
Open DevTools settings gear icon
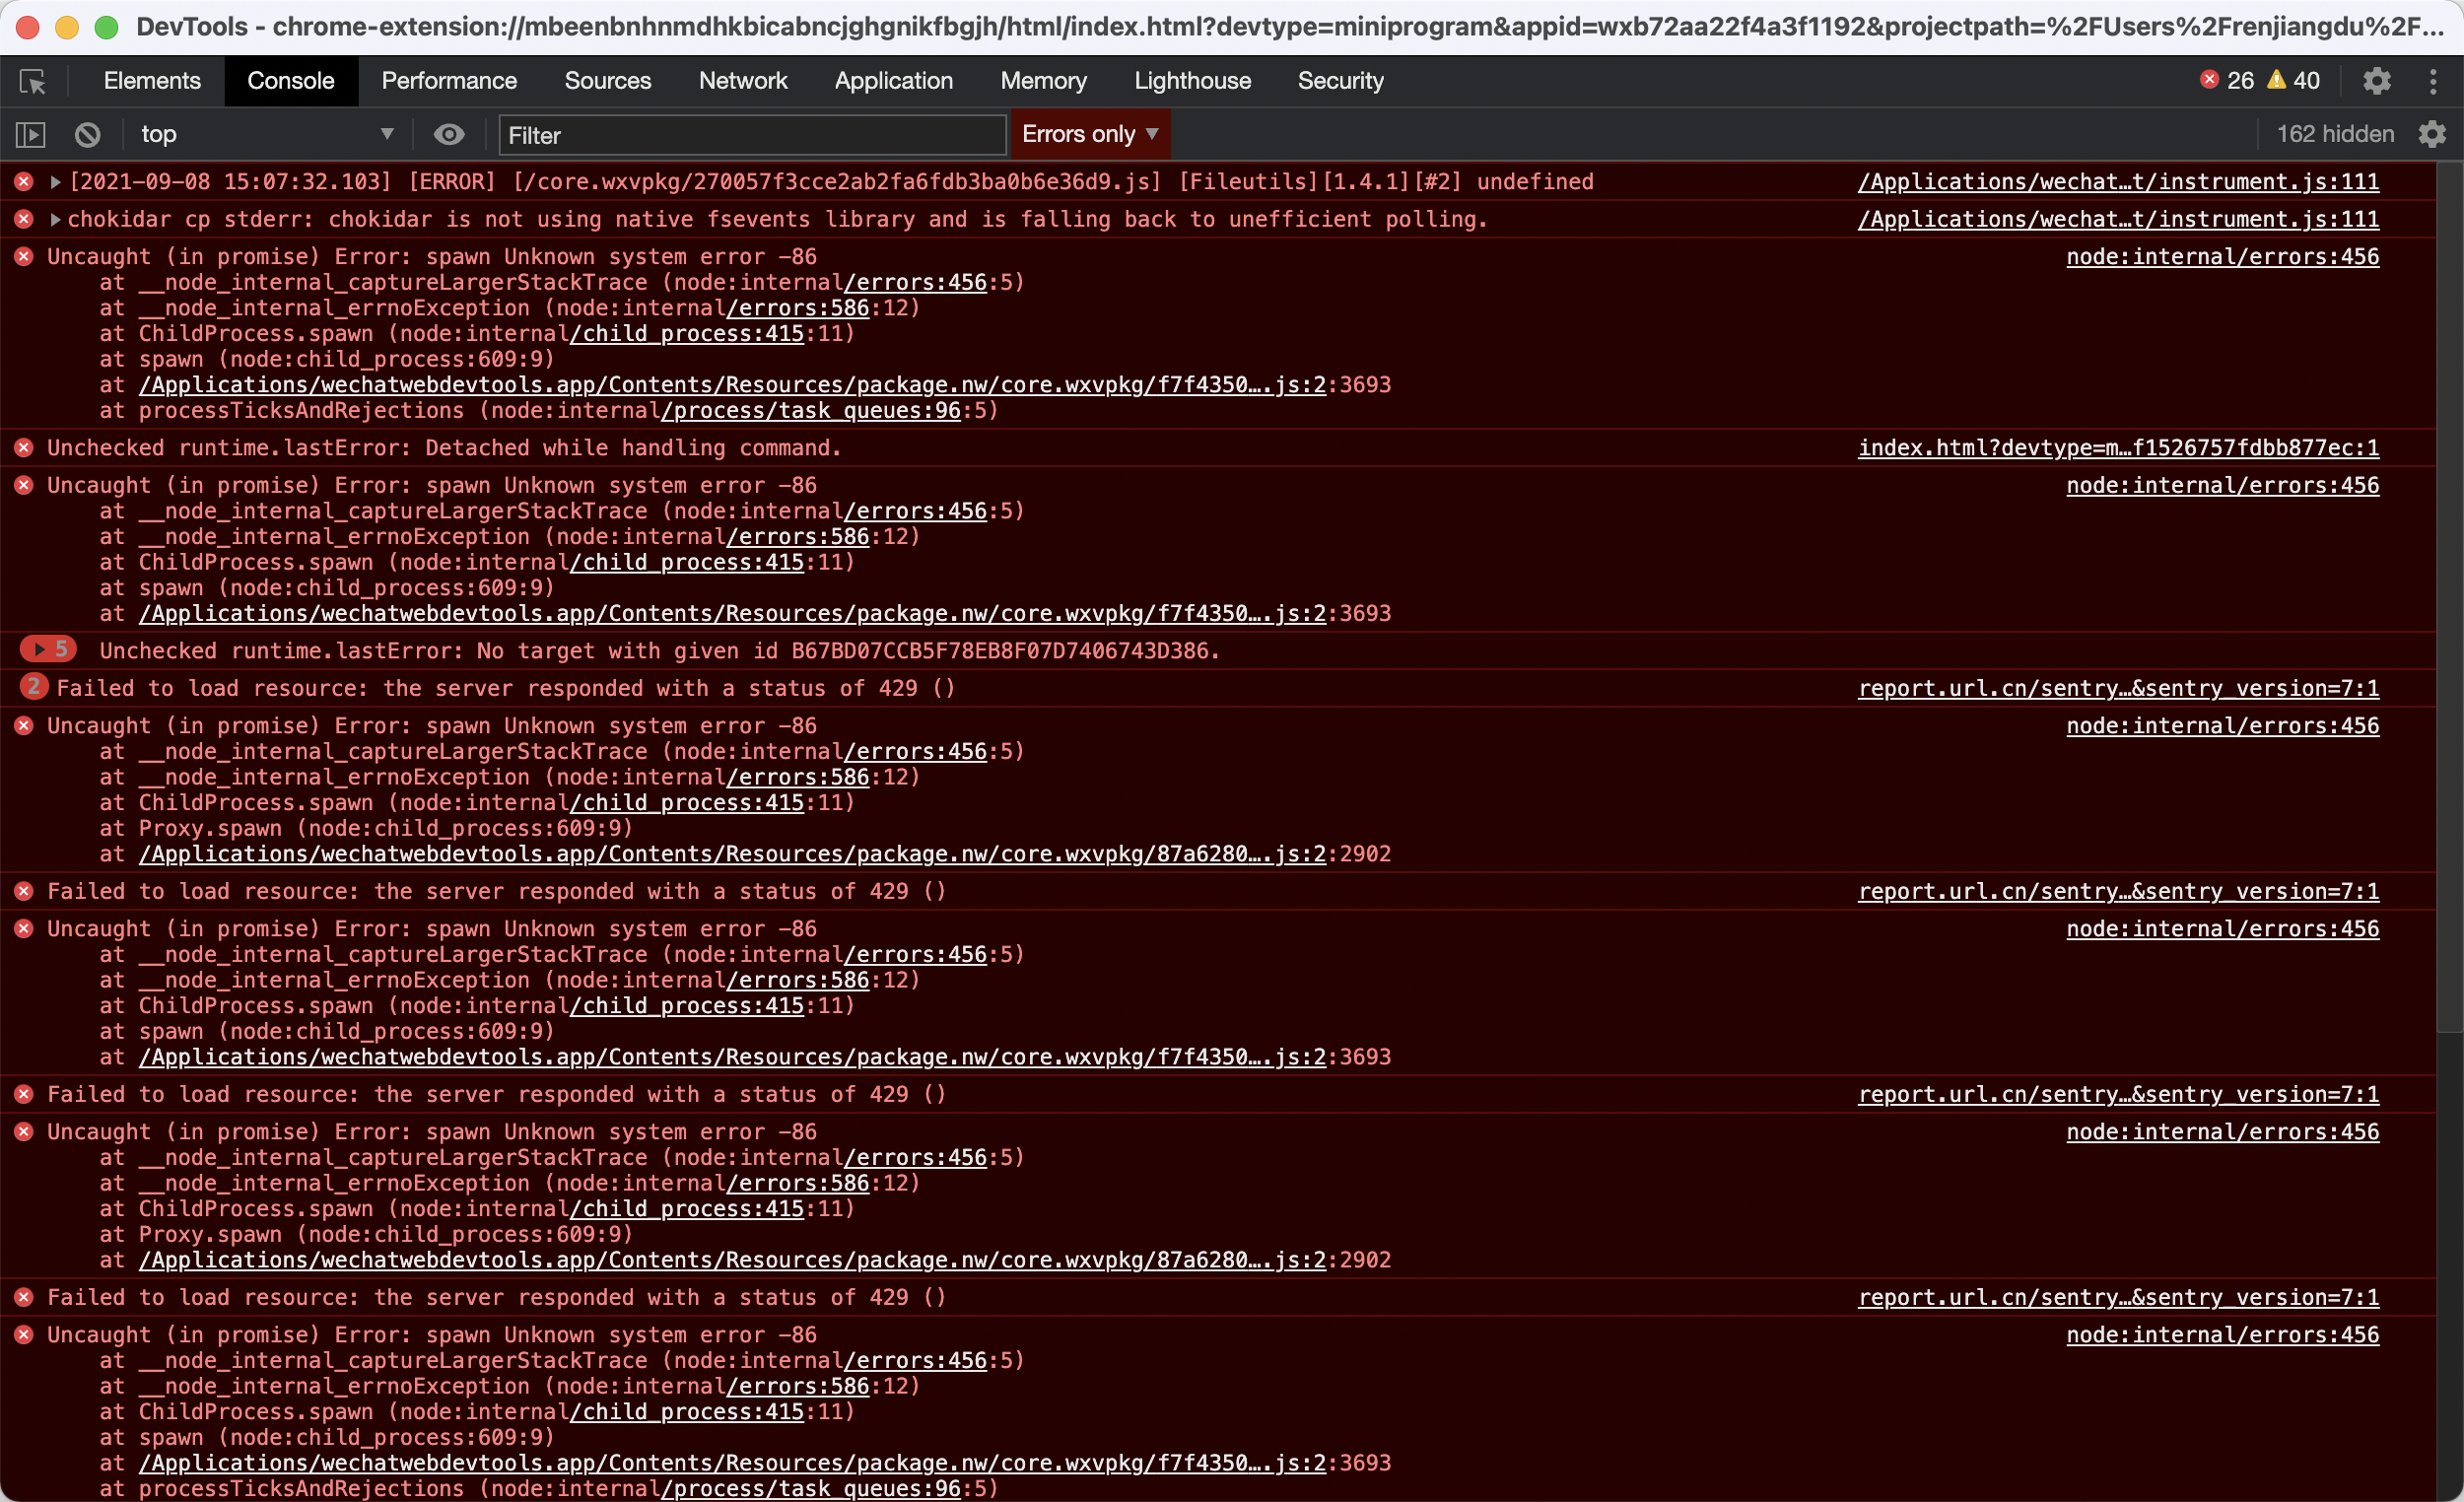pos(2376,81)
